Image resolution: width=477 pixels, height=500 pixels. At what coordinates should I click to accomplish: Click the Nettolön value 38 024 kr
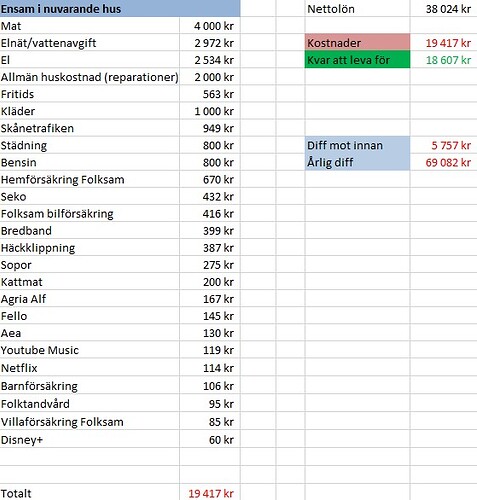(444, 9)
